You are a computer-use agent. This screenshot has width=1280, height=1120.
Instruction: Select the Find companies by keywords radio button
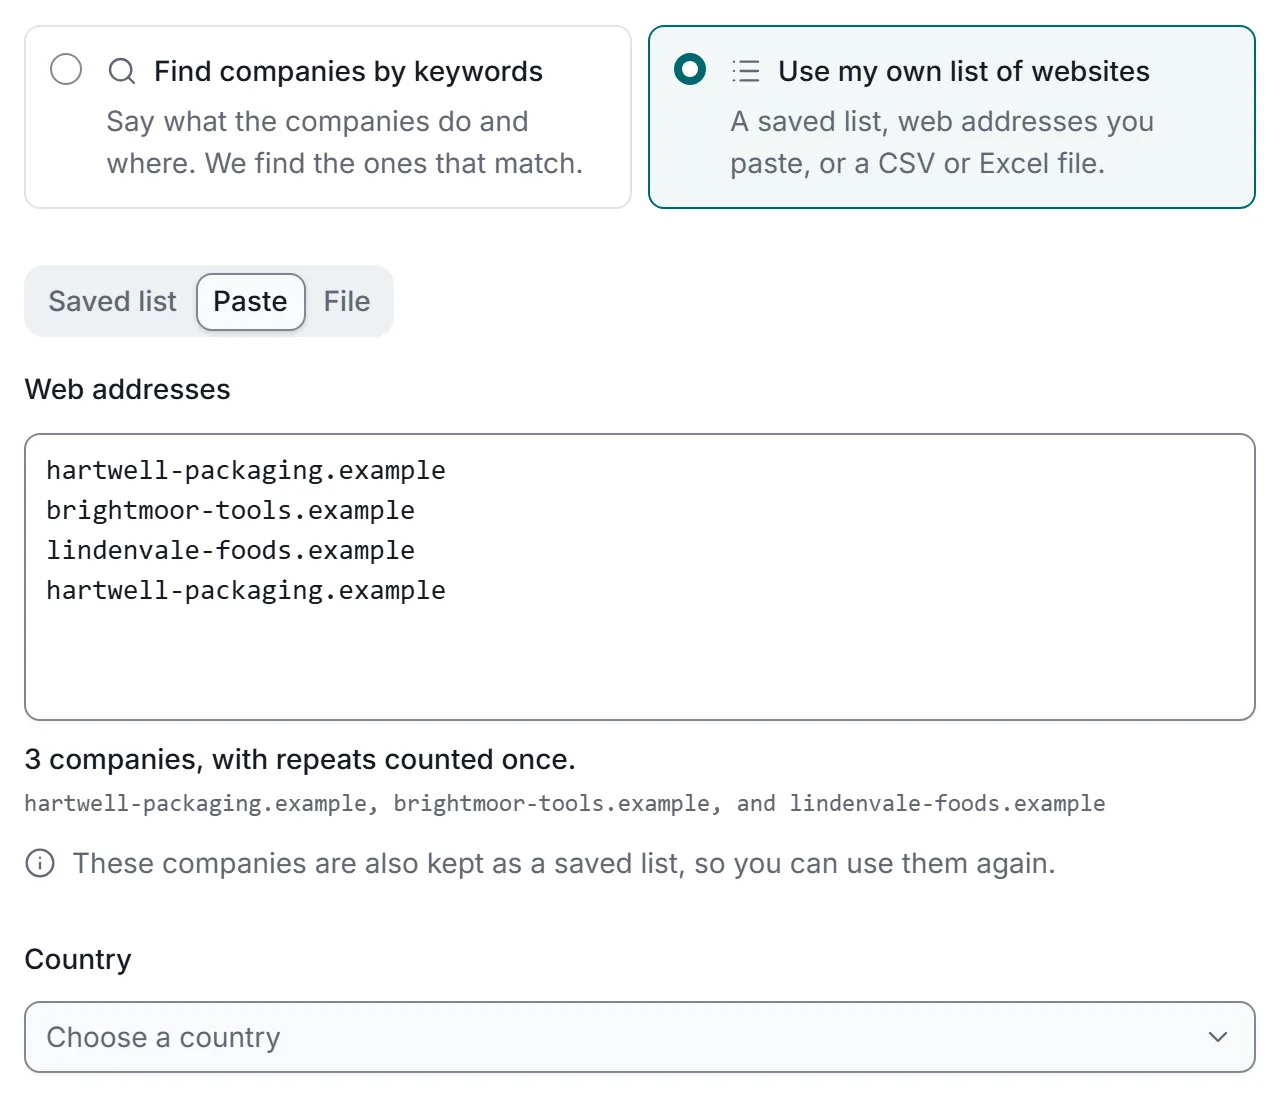[x=66, y=70]
